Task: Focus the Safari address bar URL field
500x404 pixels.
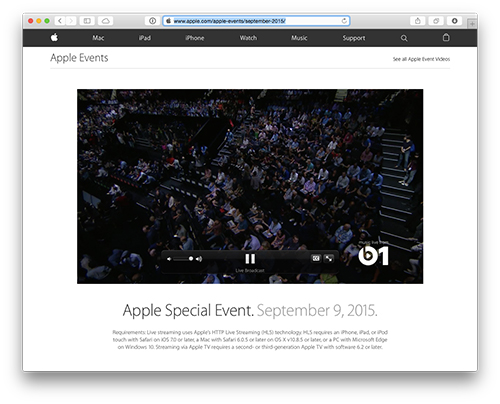Action: click(256, 21)
